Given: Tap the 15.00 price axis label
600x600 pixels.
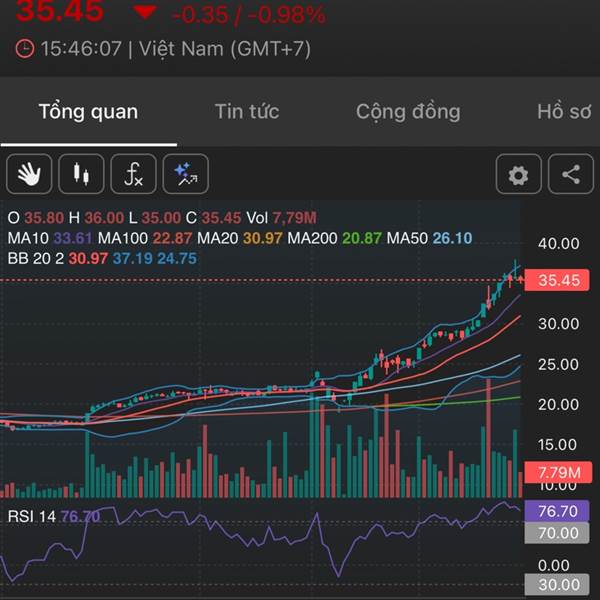Looking at the screenshot, I should click(557, 444).
